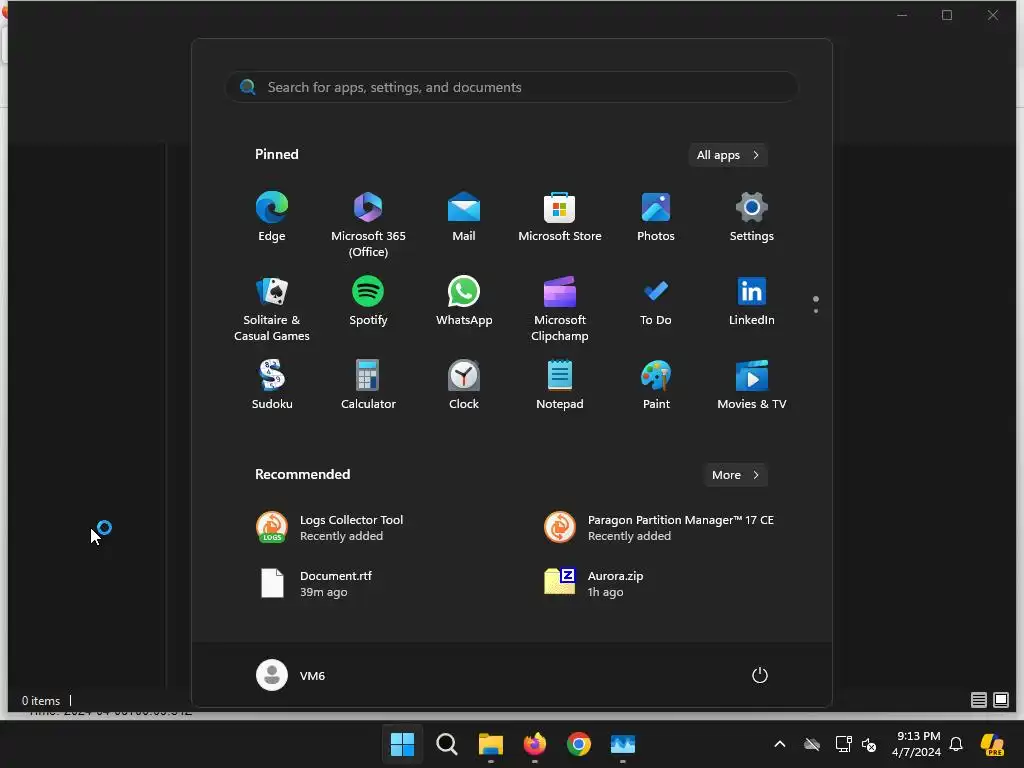1024x768 pixels.
Task: Open Google Chrome from the taskbar
Action: point(579,744)
